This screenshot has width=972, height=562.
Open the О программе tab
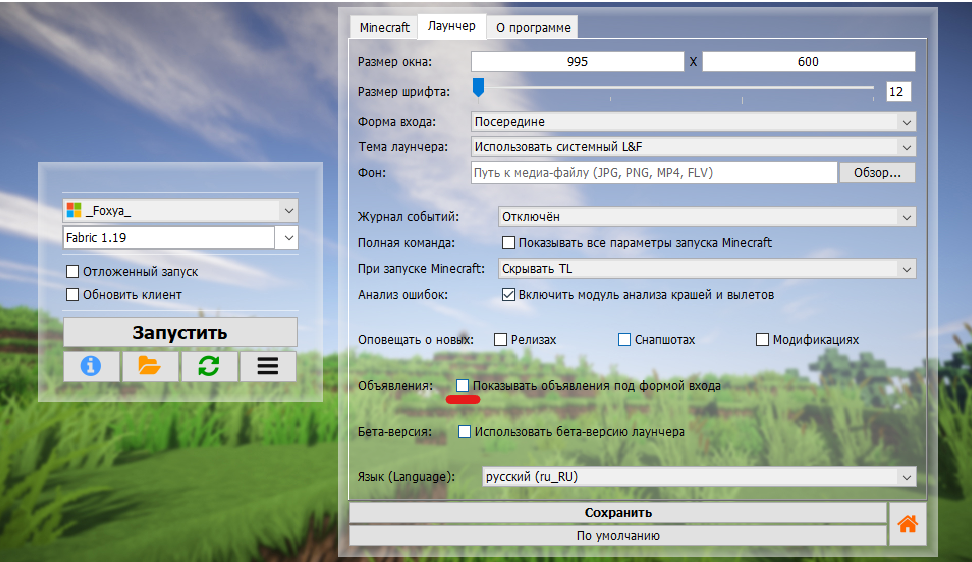coord(533,27)
